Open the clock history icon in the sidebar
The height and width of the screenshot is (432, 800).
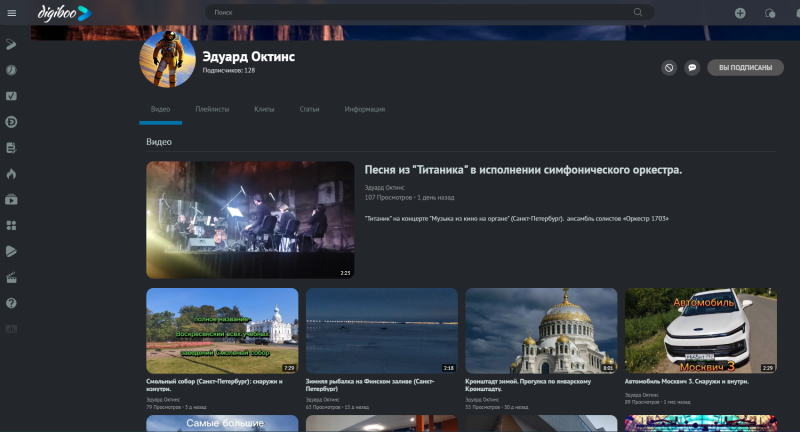tap(11, 70)
